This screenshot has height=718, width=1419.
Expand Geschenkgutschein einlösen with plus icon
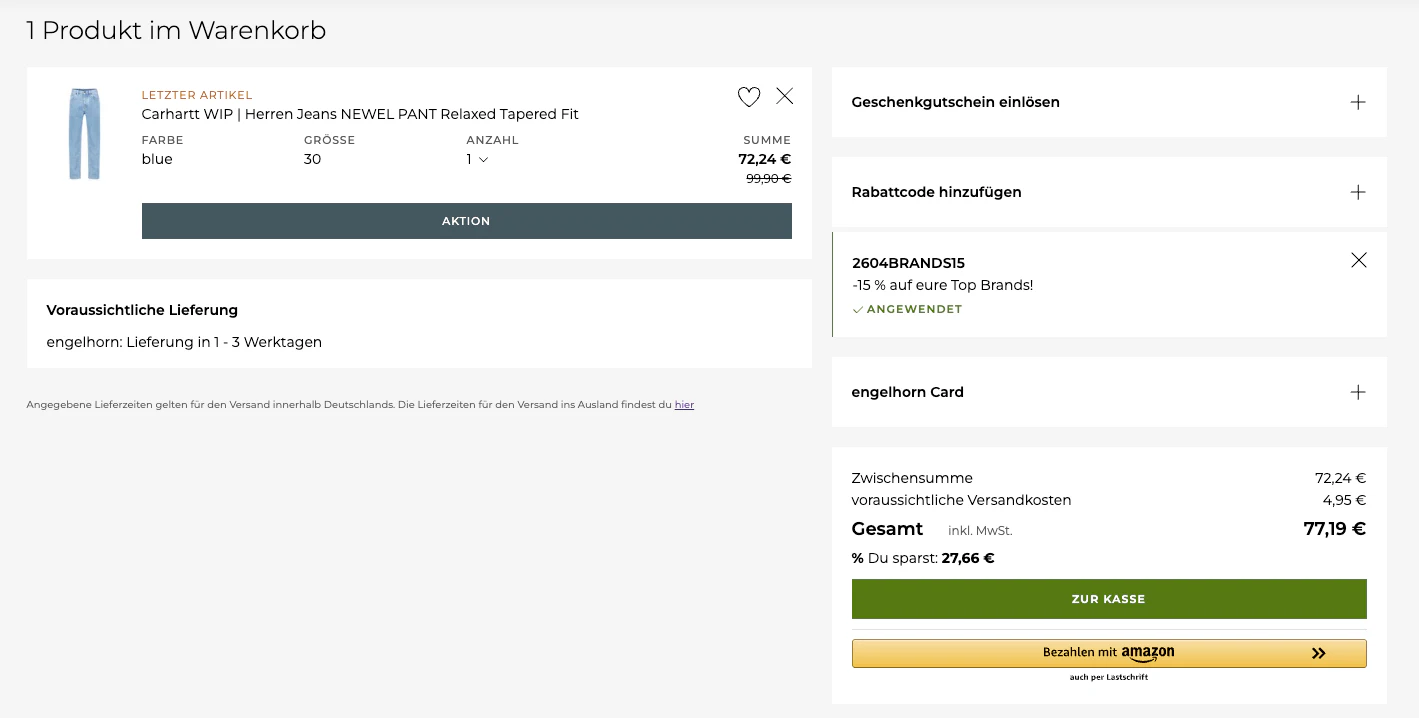click(x=1358, y=102)
